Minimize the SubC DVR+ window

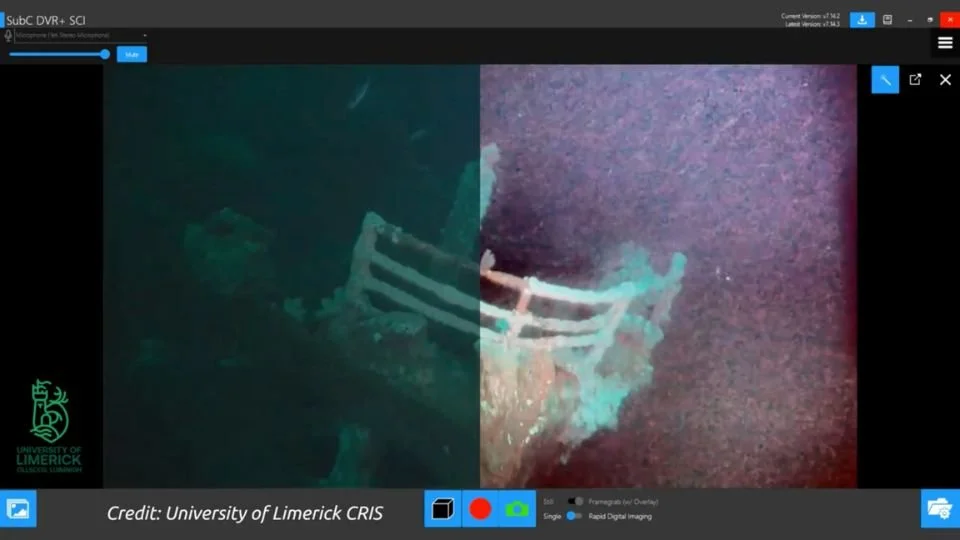(910, 20)
